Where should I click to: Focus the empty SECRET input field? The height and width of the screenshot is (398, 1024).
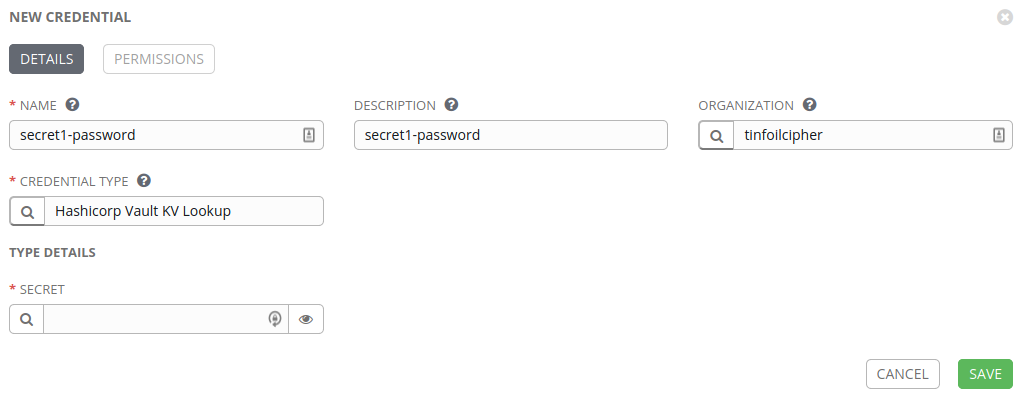155,319
